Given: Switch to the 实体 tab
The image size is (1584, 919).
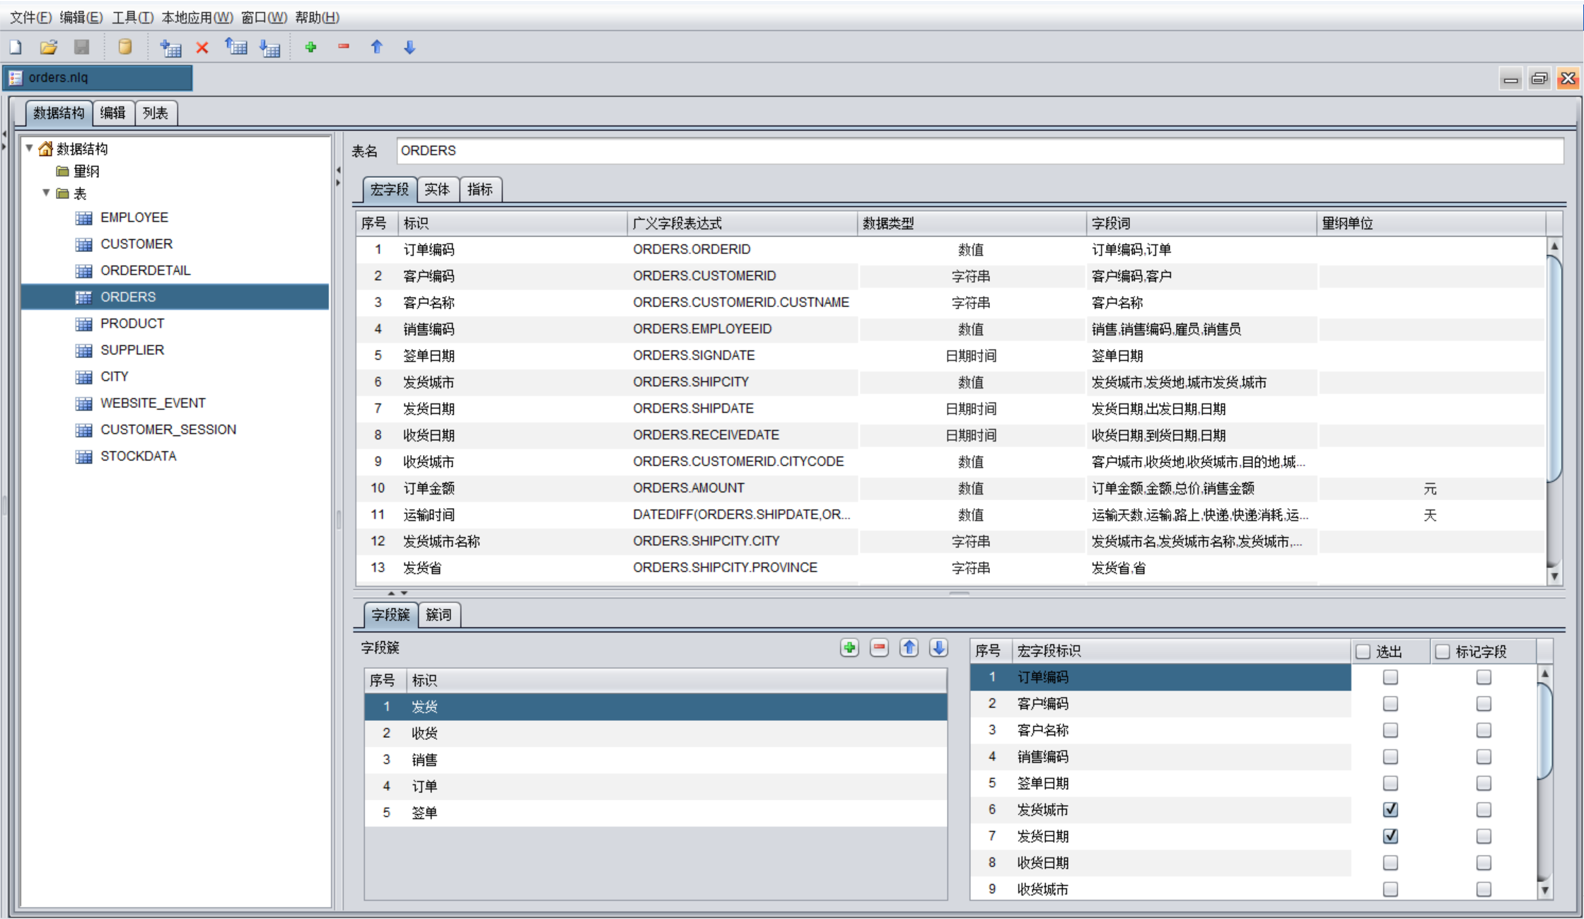Looking at the screenshot, I should 437,189.
